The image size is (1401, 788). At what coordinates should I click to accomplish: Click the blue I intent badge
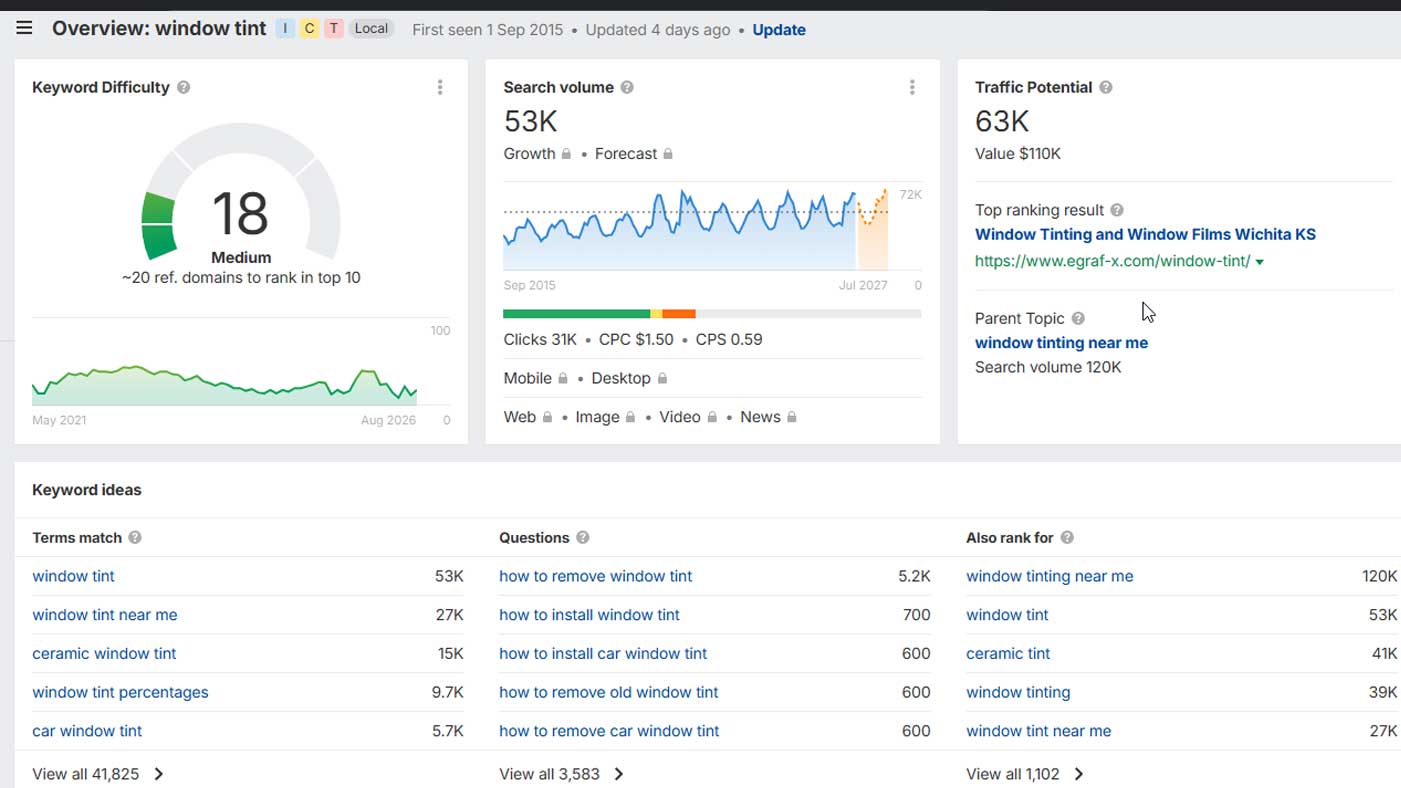(x=285, y=28)
